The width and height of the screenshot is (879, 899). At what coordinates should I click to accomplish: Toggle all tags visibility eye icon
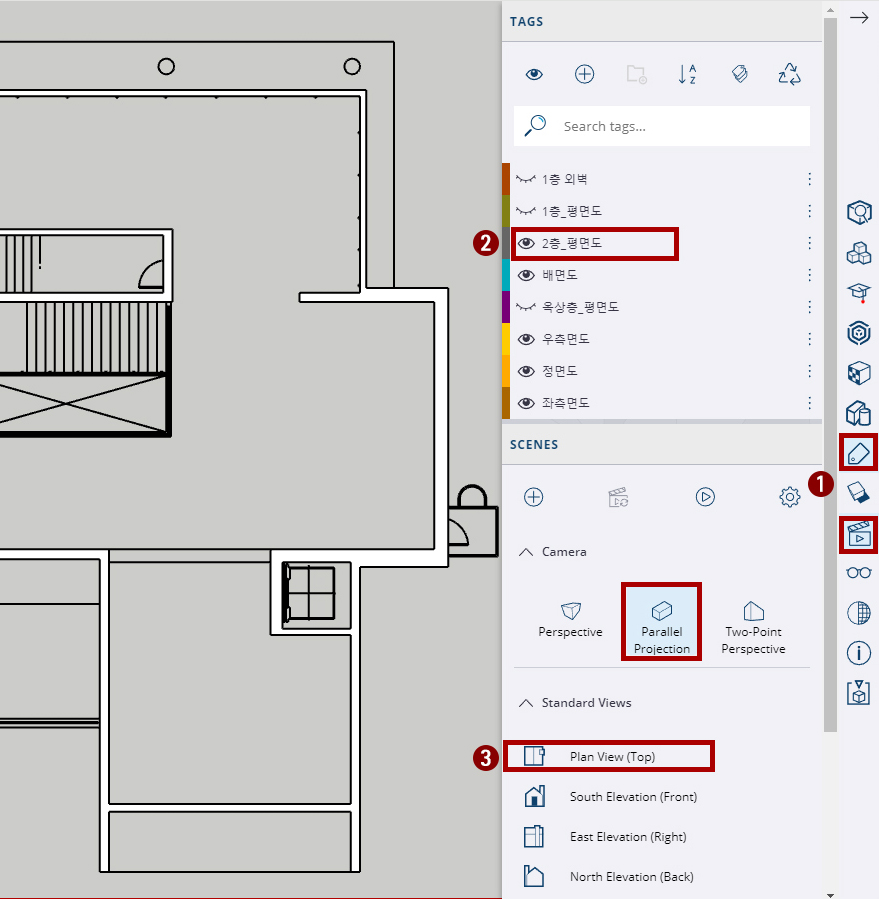(534, 74)
